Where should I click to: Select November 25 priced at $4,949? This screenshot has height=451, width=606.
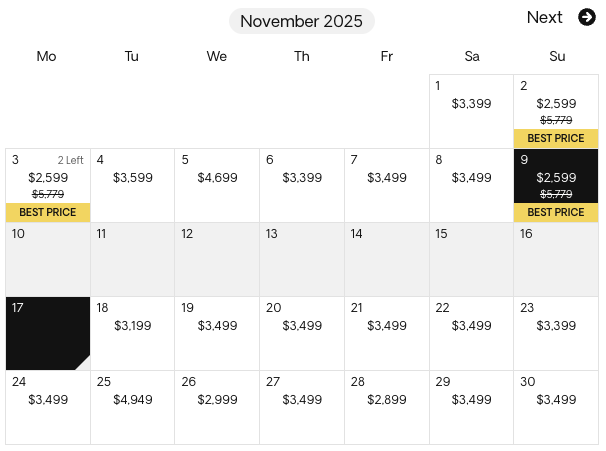(x=132, y=407)
